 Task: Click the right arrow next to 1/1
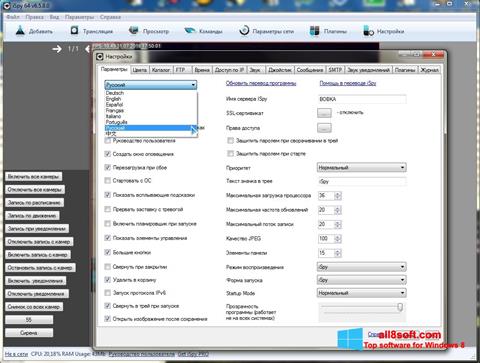[x=57, y=49]
